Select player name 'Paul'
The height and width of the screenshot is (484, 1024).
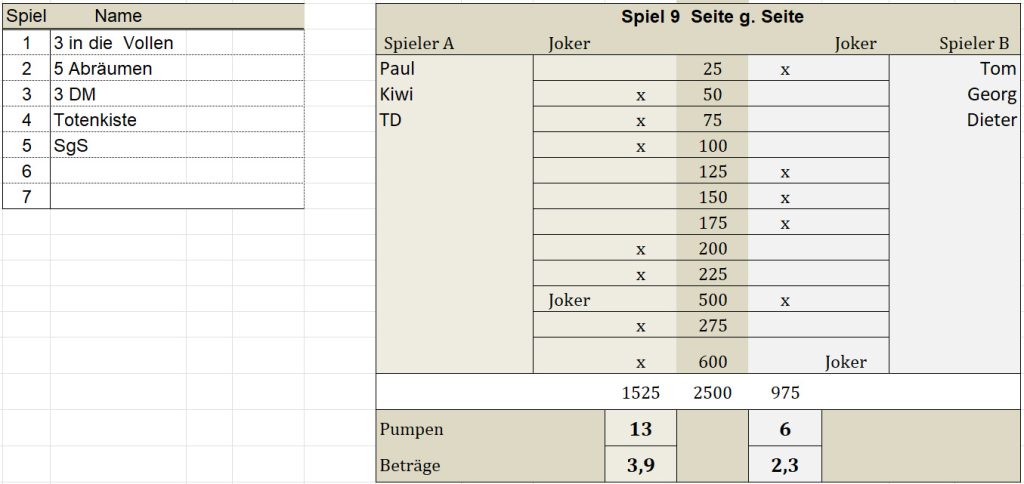[397, 69]
